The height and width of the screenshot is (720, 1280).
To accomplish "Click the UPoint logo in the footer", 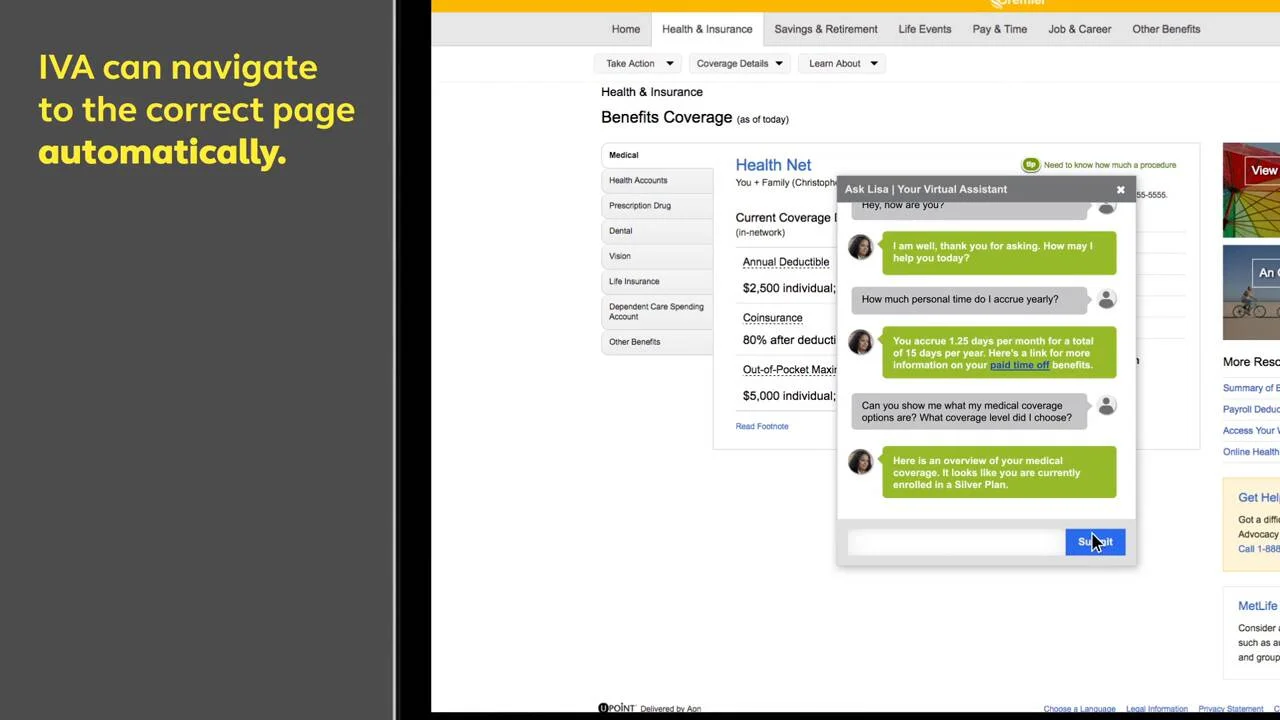I will 617,708.
